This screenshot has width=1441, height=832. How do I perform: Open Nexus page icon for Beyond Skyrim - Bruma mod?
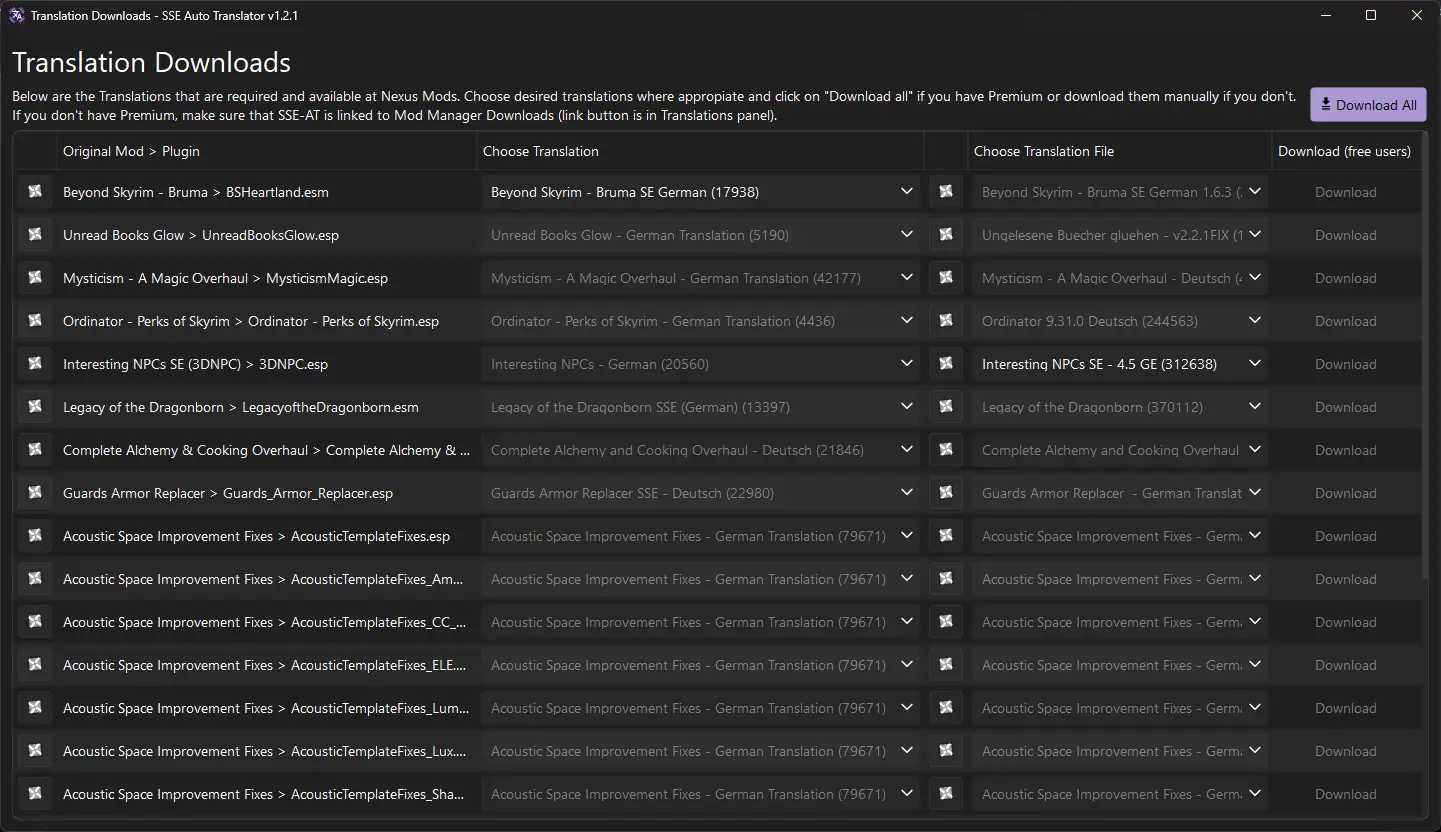[x=35, y=192]
